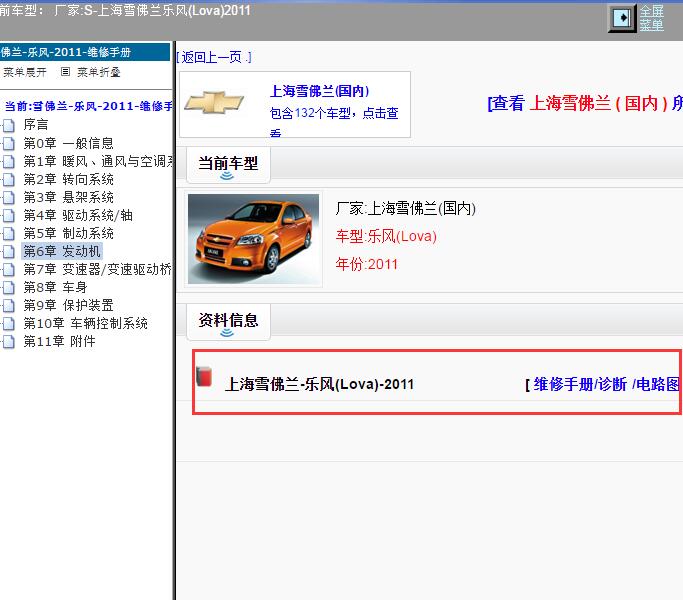Click the fullscreen arrow icon at top right

622,18
